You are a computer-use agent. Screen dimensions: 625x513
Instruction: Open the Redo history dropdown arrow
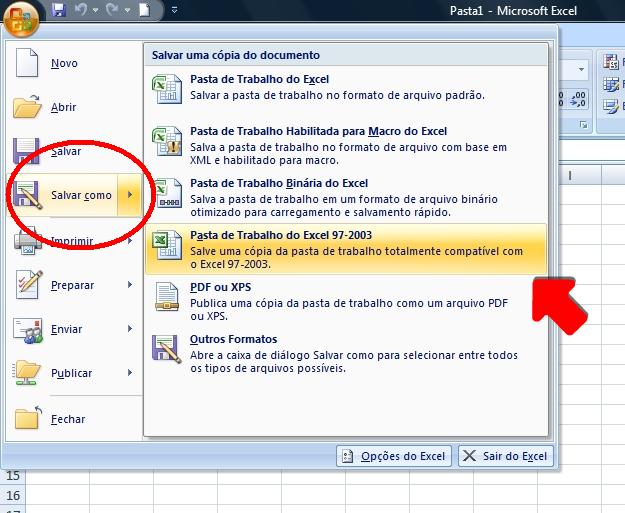[127, 10]
